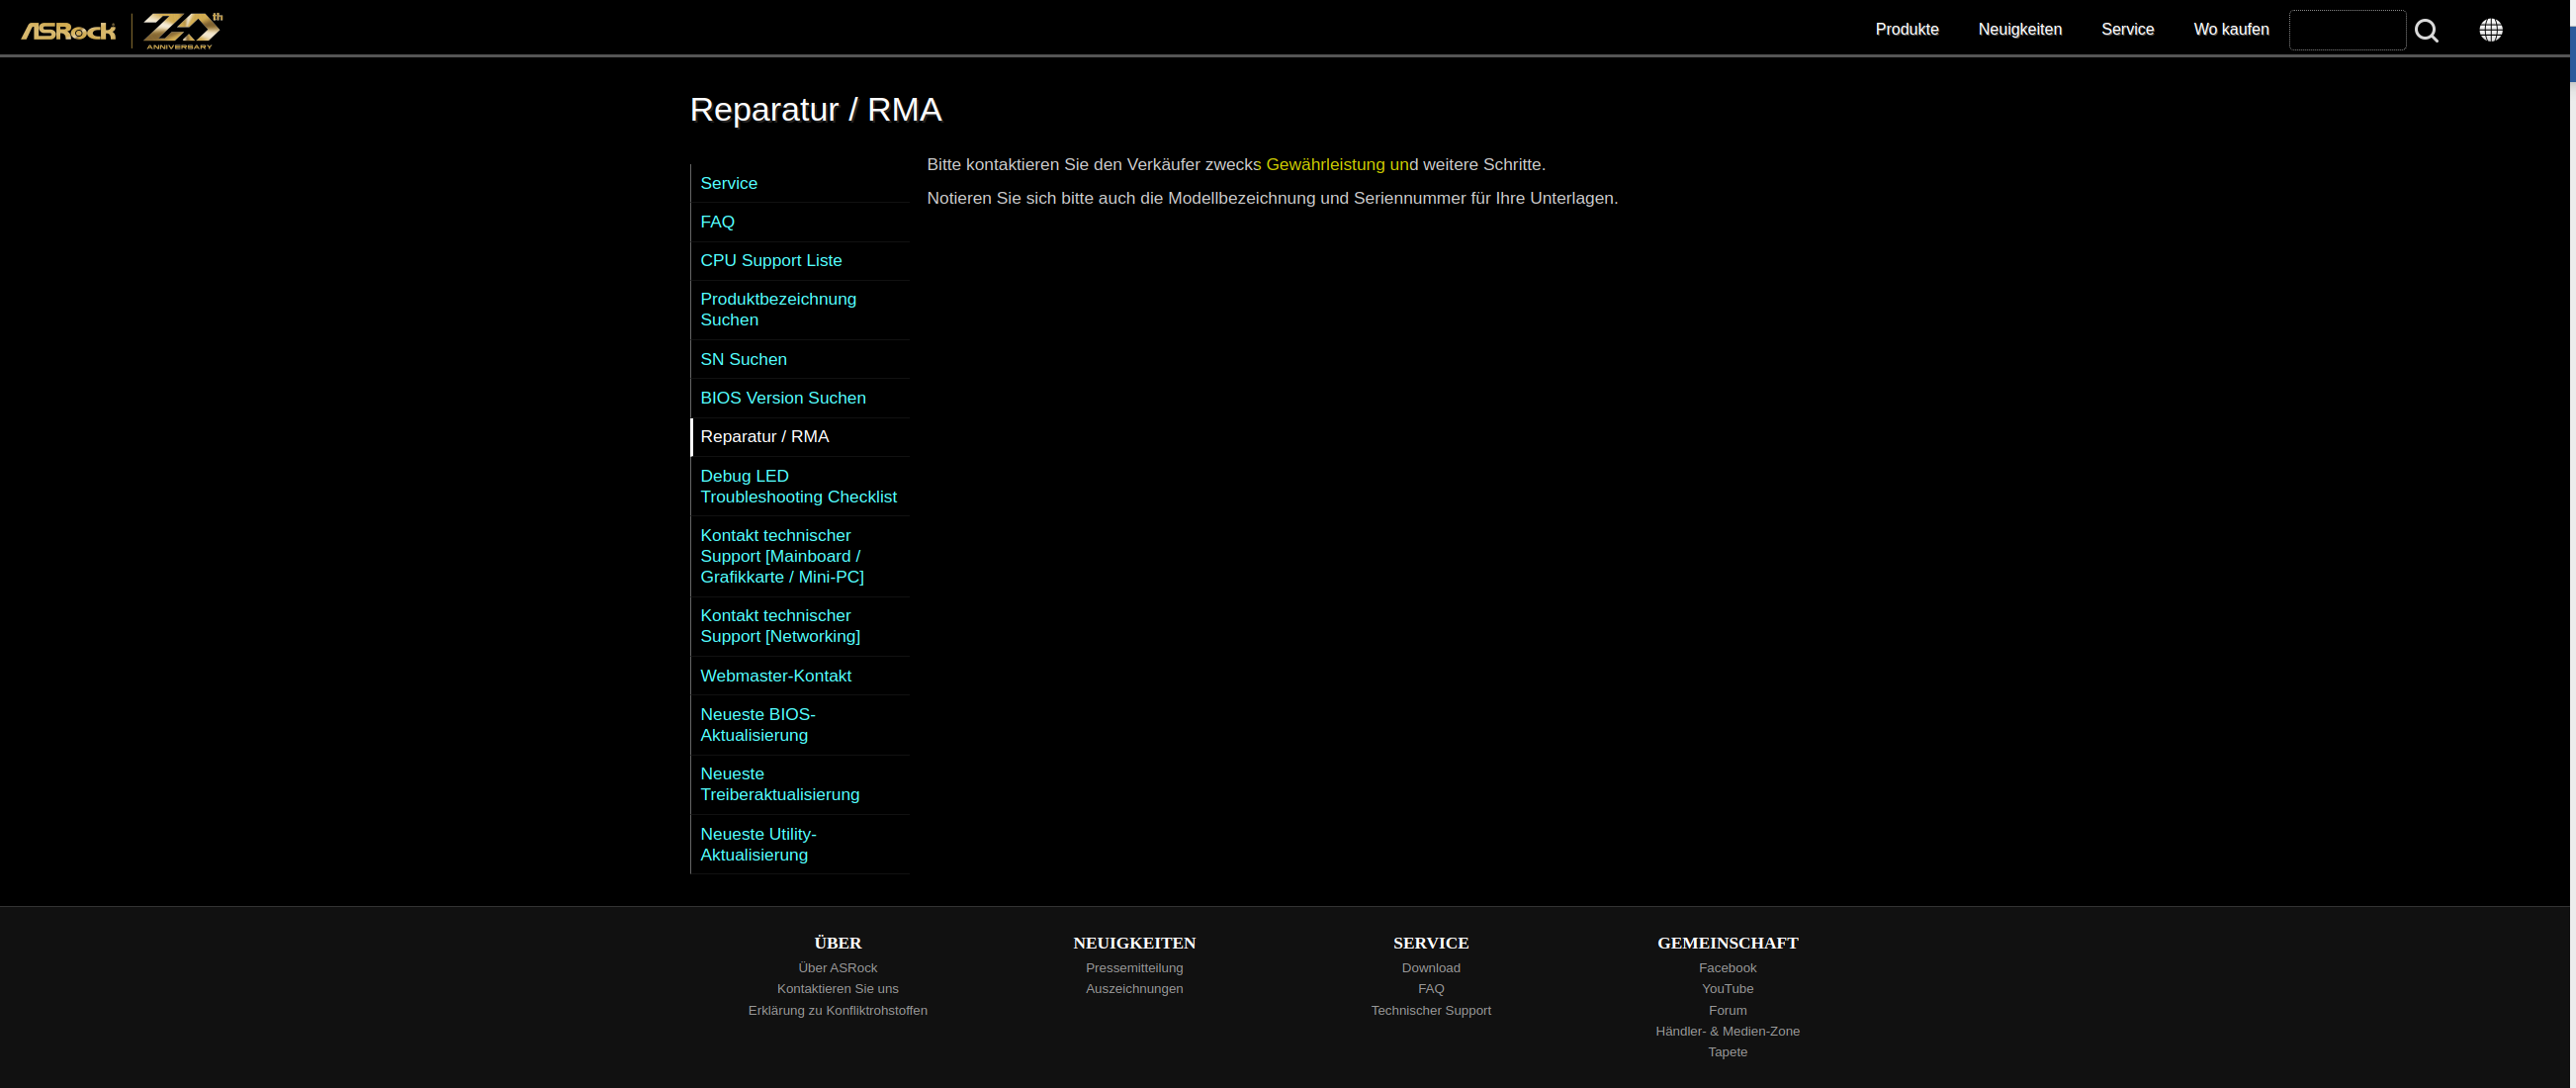Screen dimensions: 2576x1088
Task: Click the header search input field
Action: coord(2346,30)
